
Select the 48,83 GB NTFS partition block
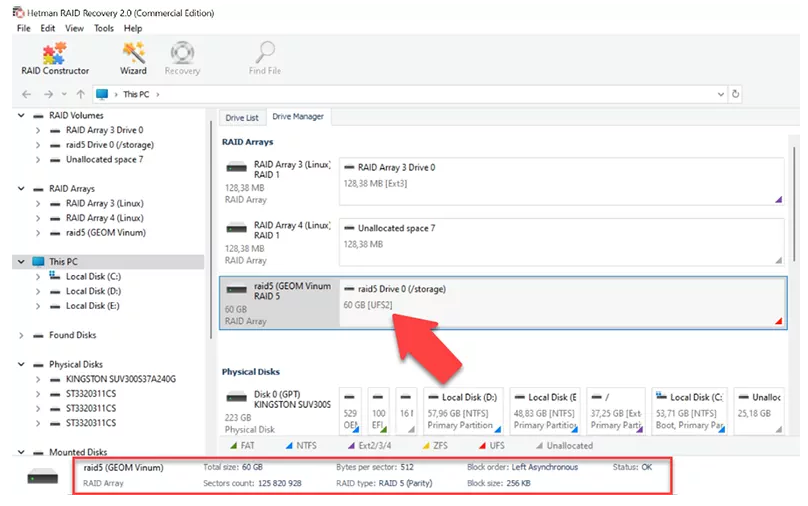[x=545, y=411]
